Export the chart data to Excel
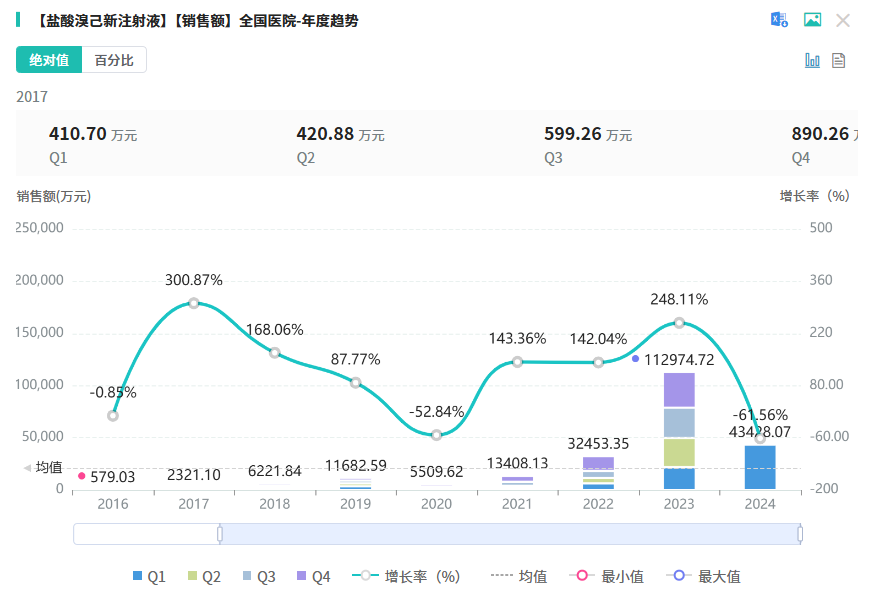The width and height of the screenshot is (879, 593). (x=779, y=20)
